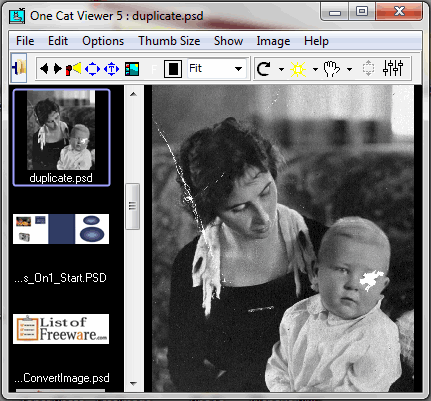Click the duplicate.psd file name label

[61, 178]
